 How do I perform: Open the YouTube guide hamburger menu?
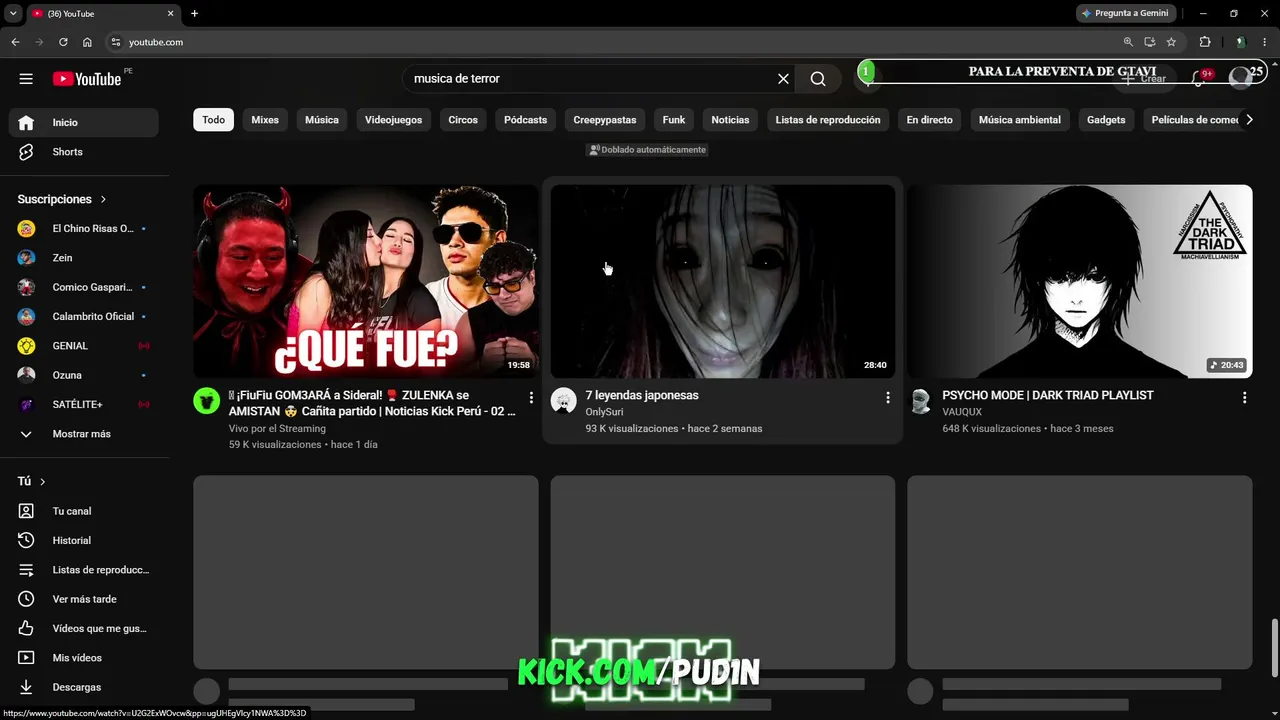(x=26, y=79)
